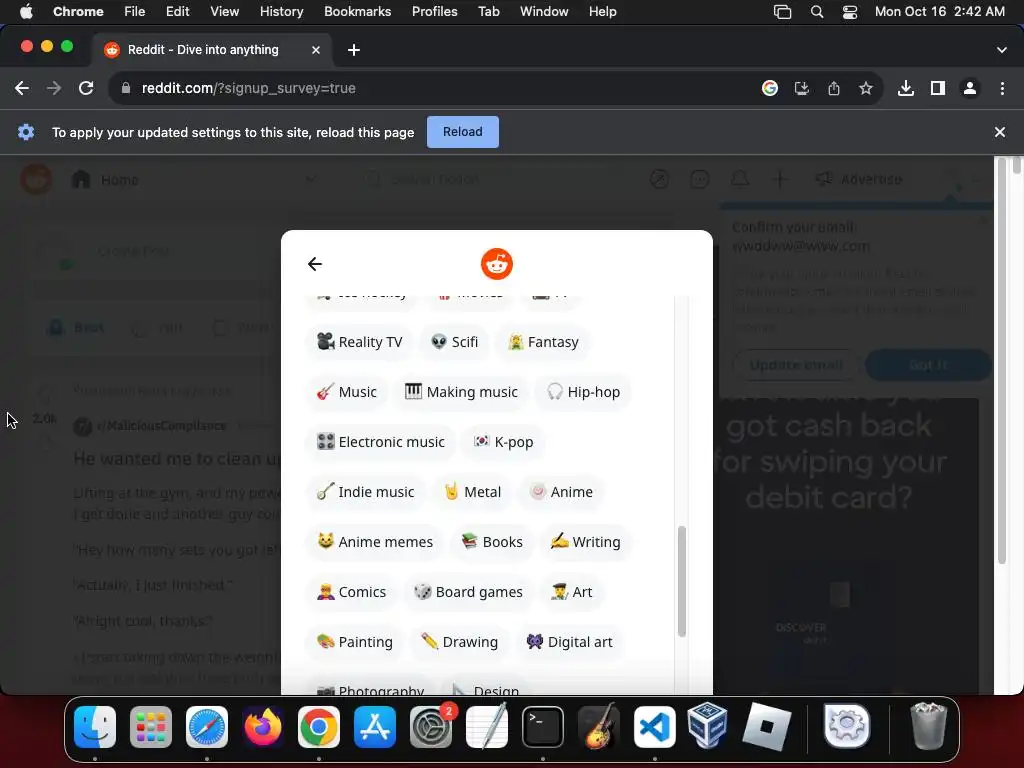Open Control Center in menu bar
The height and width of the screenshot is (768, 1024).
pos(850,12)
